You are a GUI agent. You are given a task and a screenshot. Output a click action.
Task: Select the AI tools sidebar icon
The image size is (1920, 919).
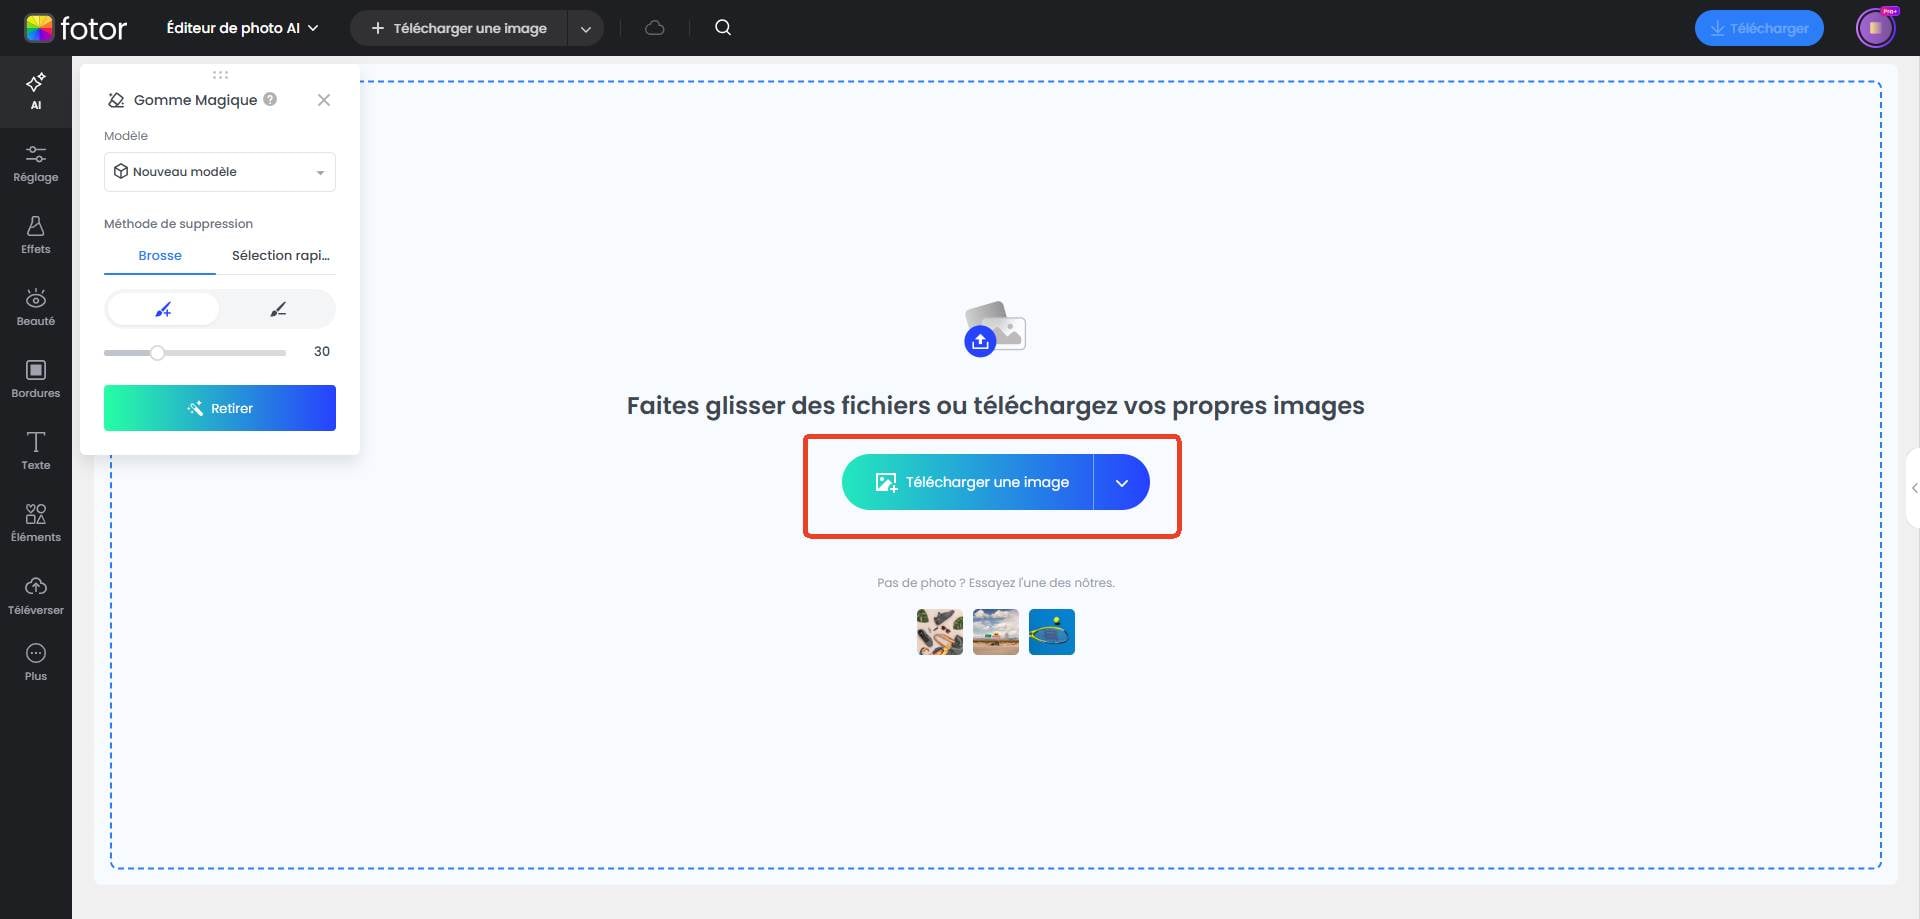pyautogui.click(x=35, y=91)
